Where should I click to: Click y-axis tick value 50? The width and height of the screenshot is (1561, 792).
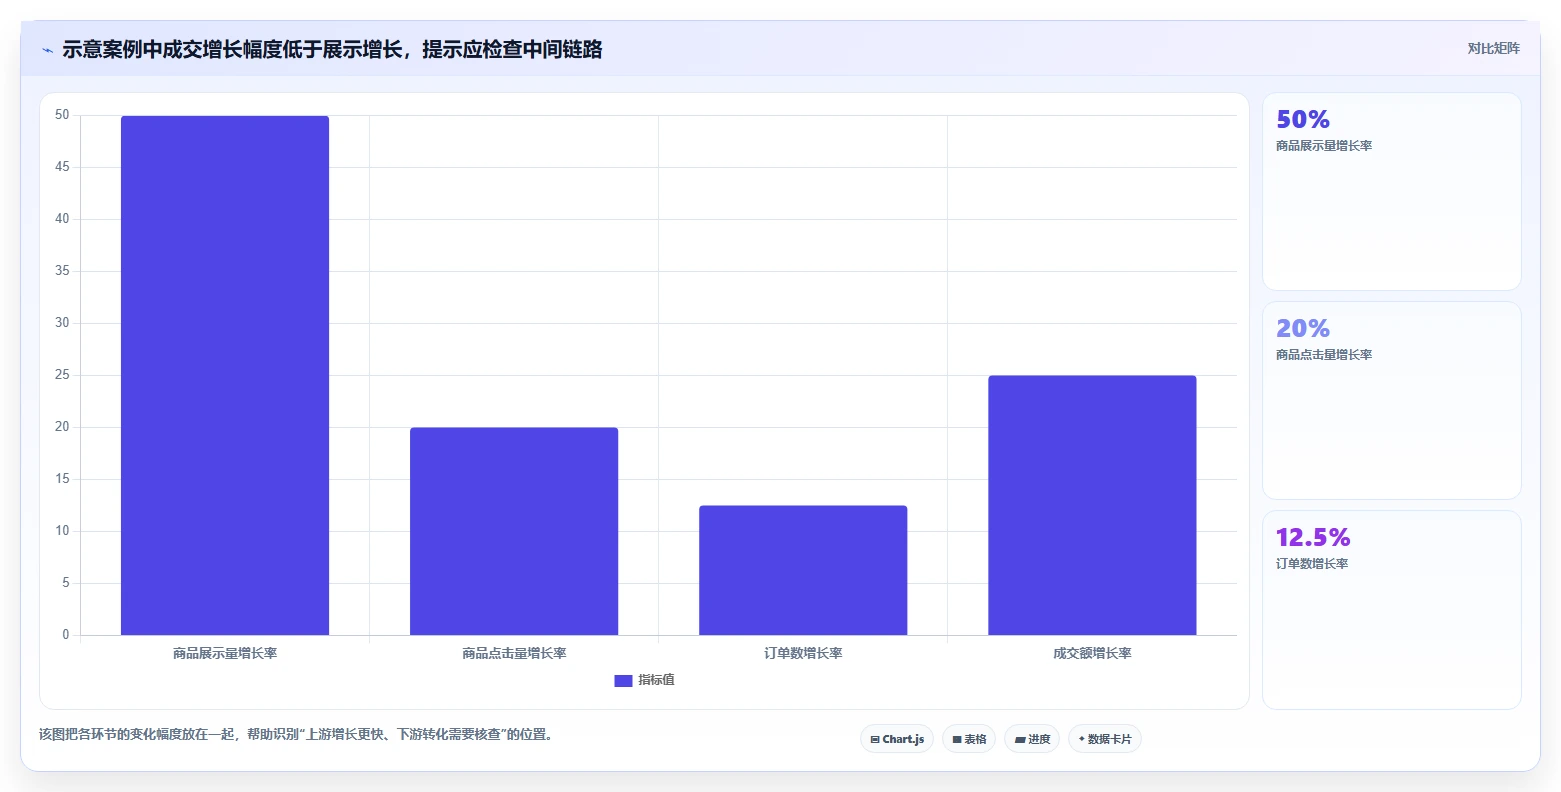pos(62,115)
